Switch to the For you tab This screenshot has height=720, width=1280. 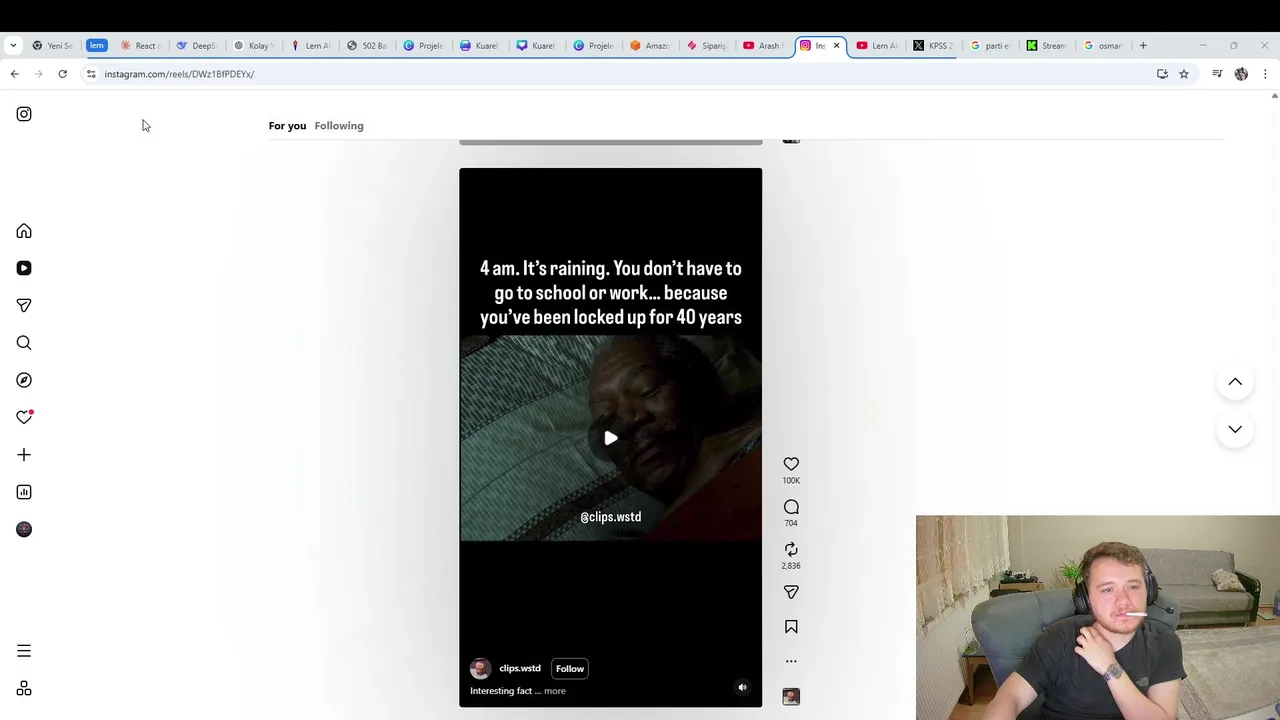pyautogui.click(x=287, y=126)
